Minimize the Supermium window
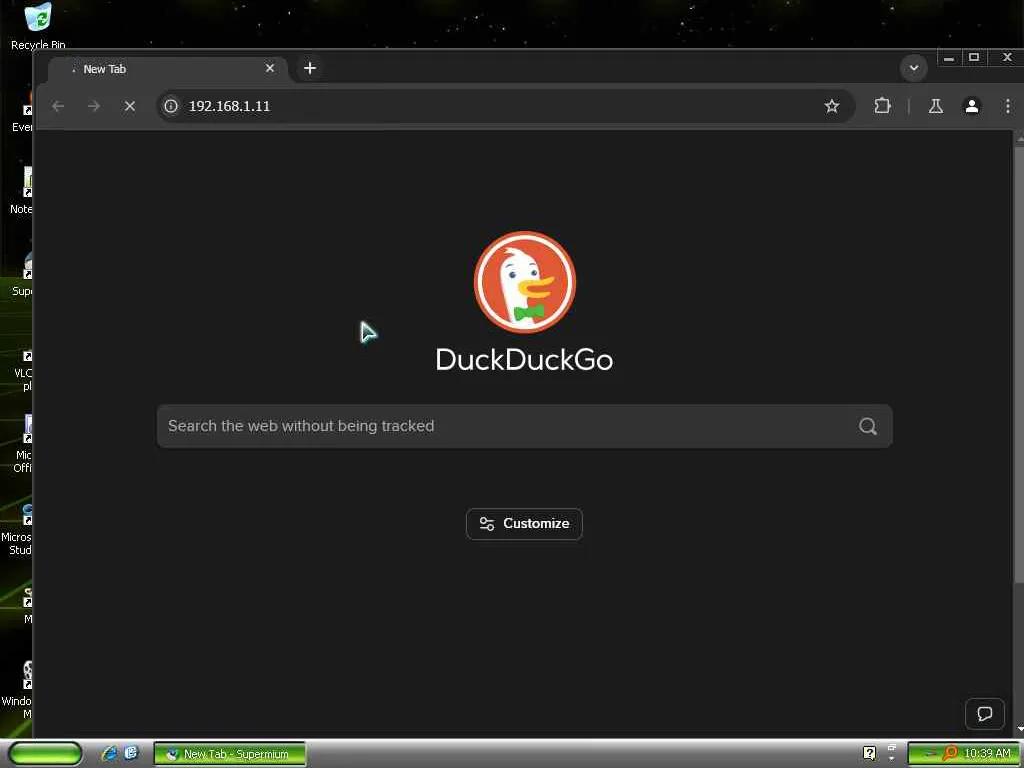This screenshot has height=768, width=1024. 949,58
